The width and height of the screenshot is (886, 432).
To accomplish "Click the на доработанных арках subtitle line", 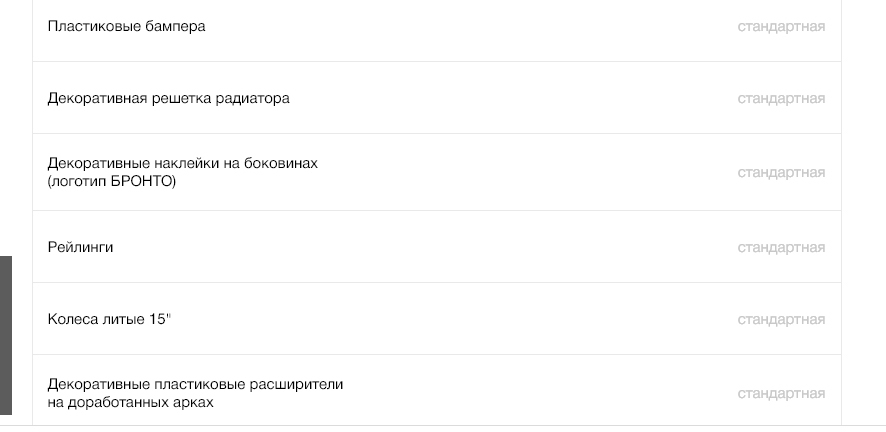I will [131, 402].
